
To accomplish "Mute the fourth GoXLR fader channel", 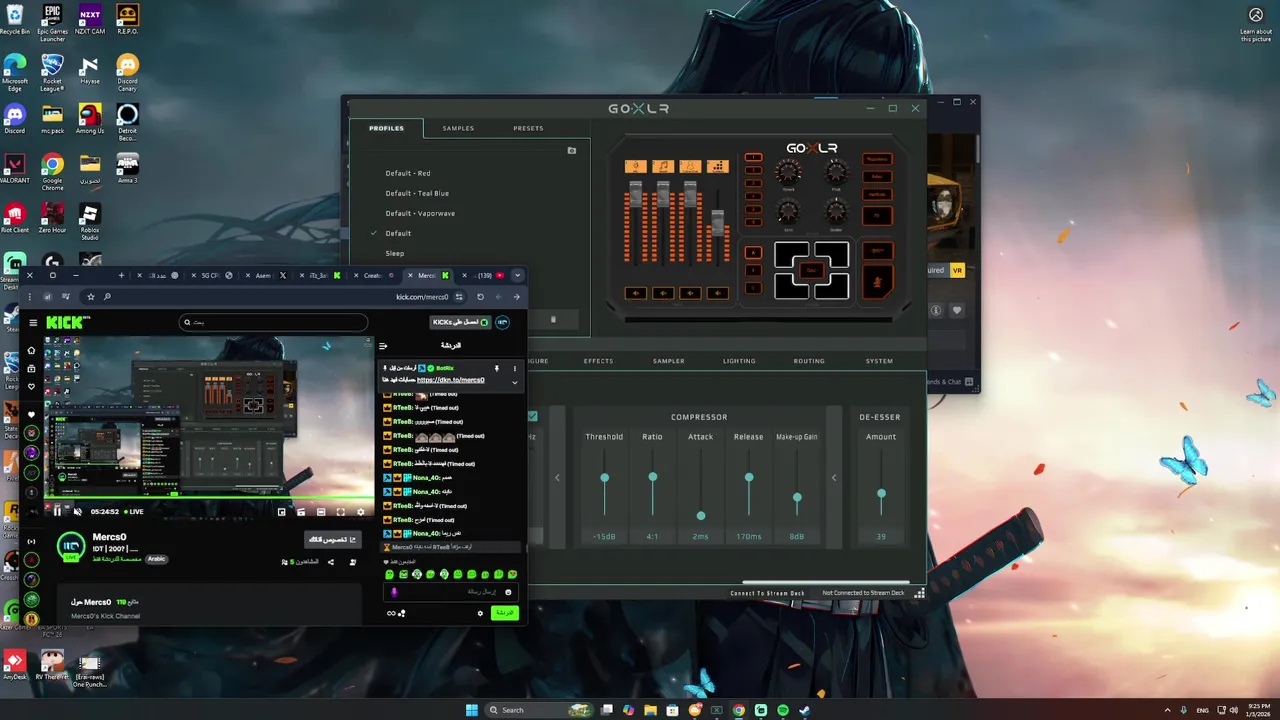I will 718,293.
